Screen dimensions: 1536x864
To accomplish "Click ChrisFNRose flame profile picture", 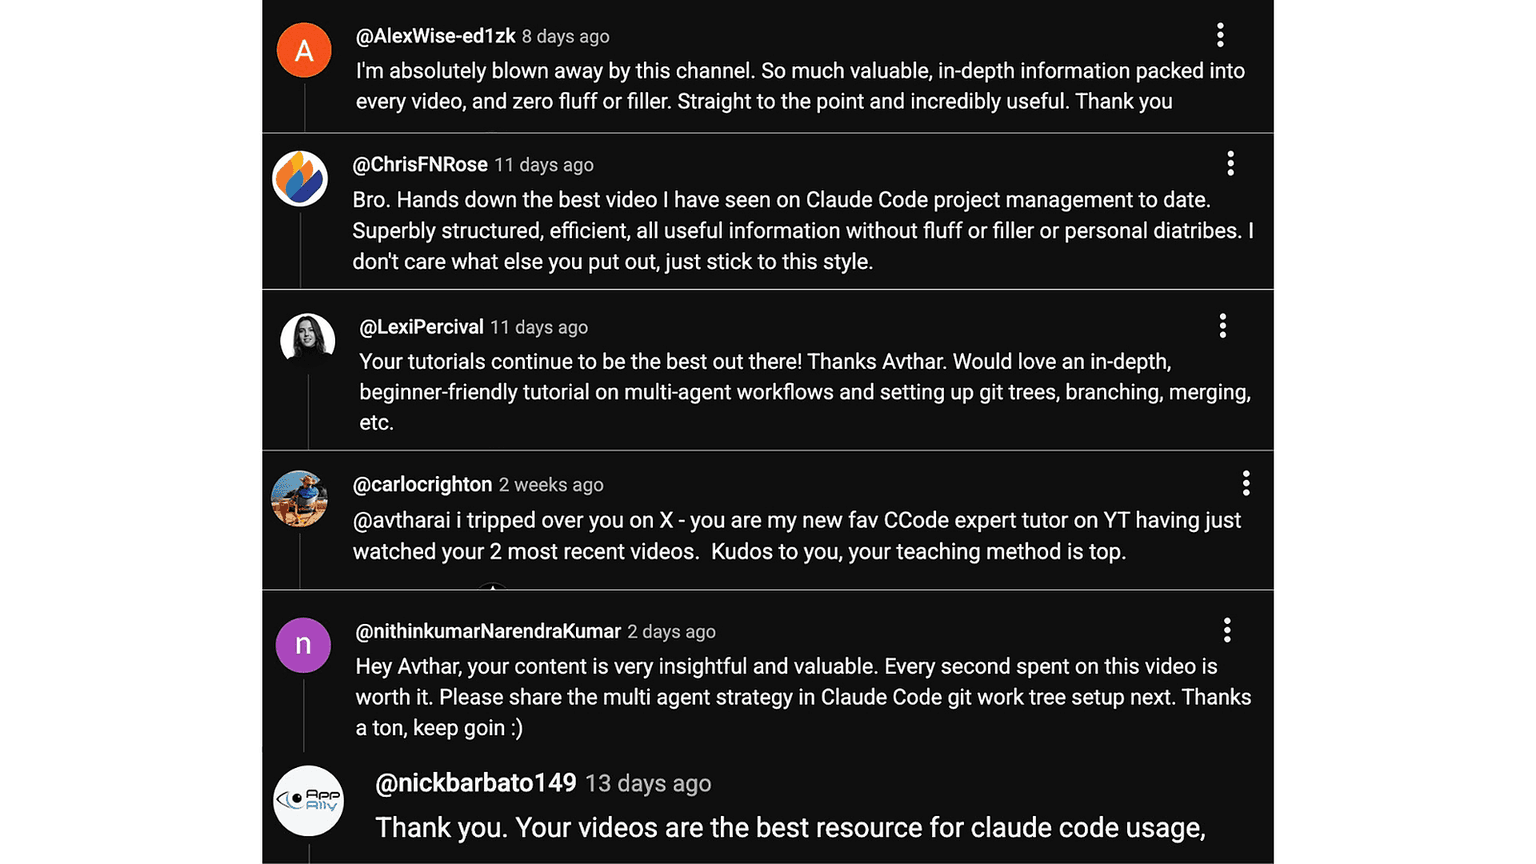I will click(300, 179).
